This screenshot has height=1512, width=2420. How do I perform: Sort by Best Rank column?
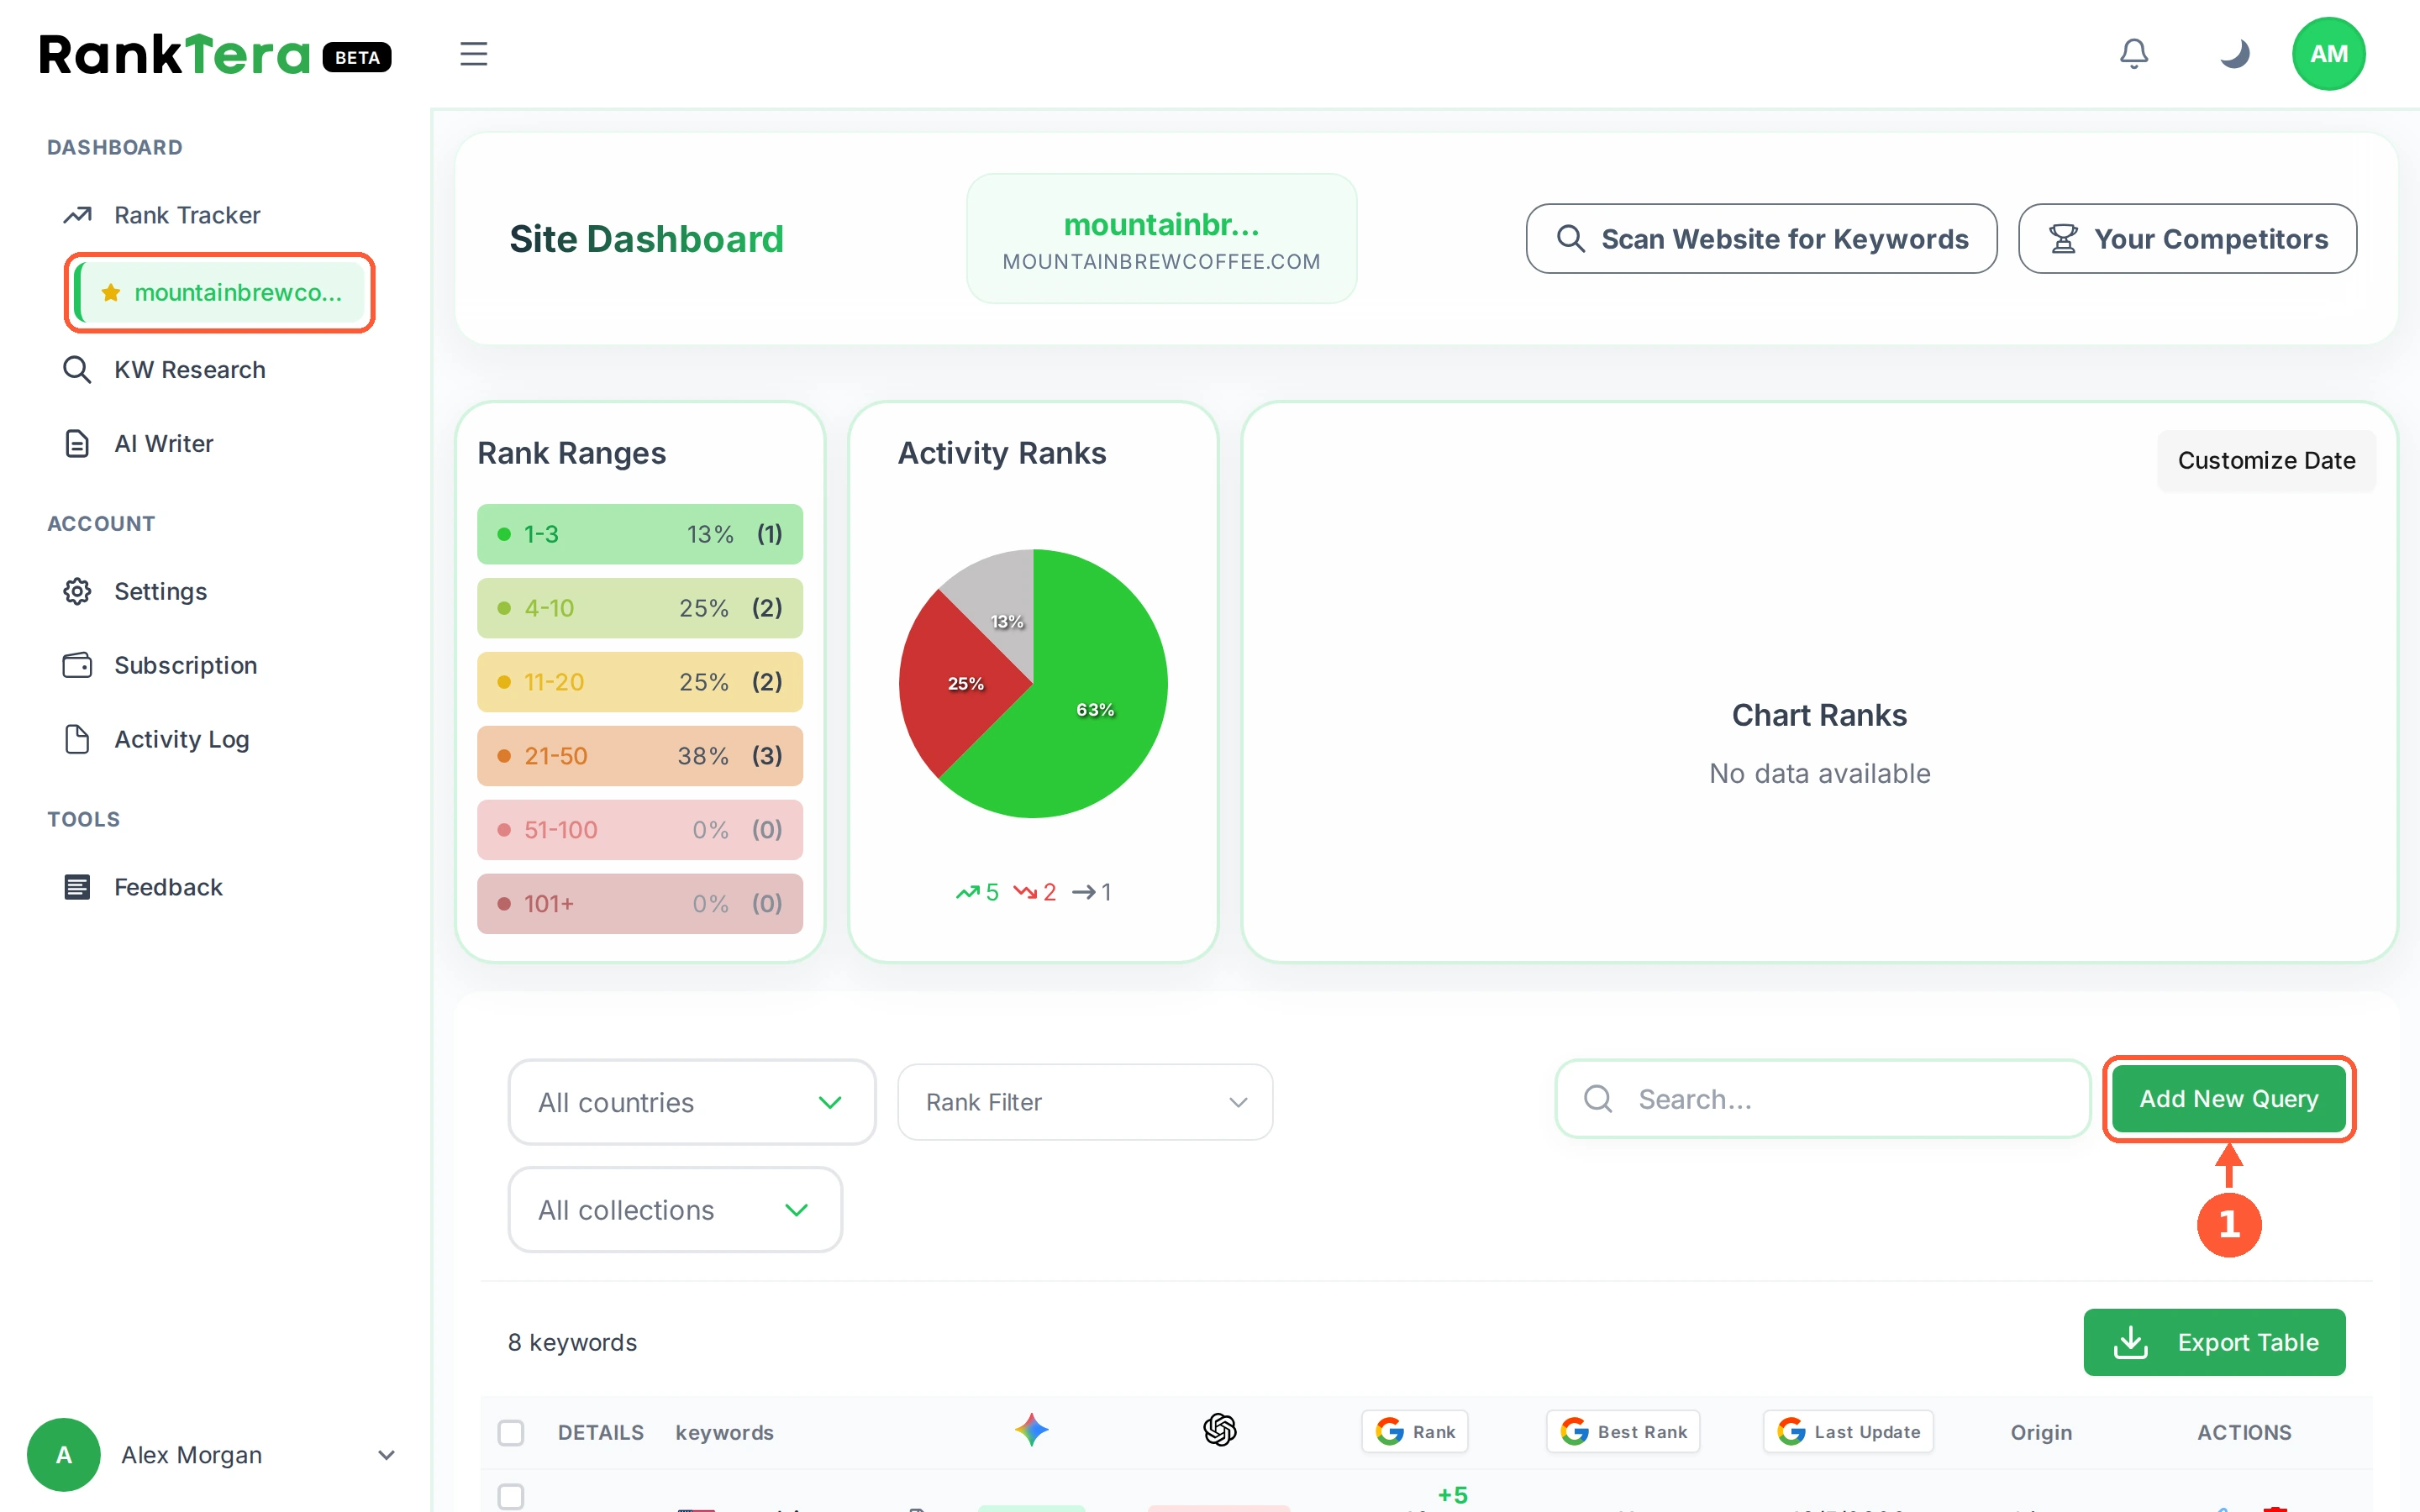coord(1623,1431)
